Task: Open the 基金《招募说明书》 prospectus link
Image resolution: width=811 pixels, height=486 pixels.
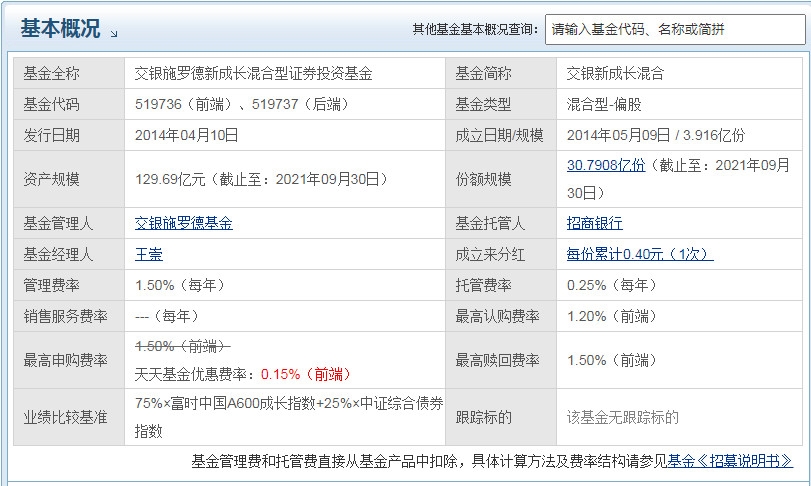Action: (x=730, y=461)
